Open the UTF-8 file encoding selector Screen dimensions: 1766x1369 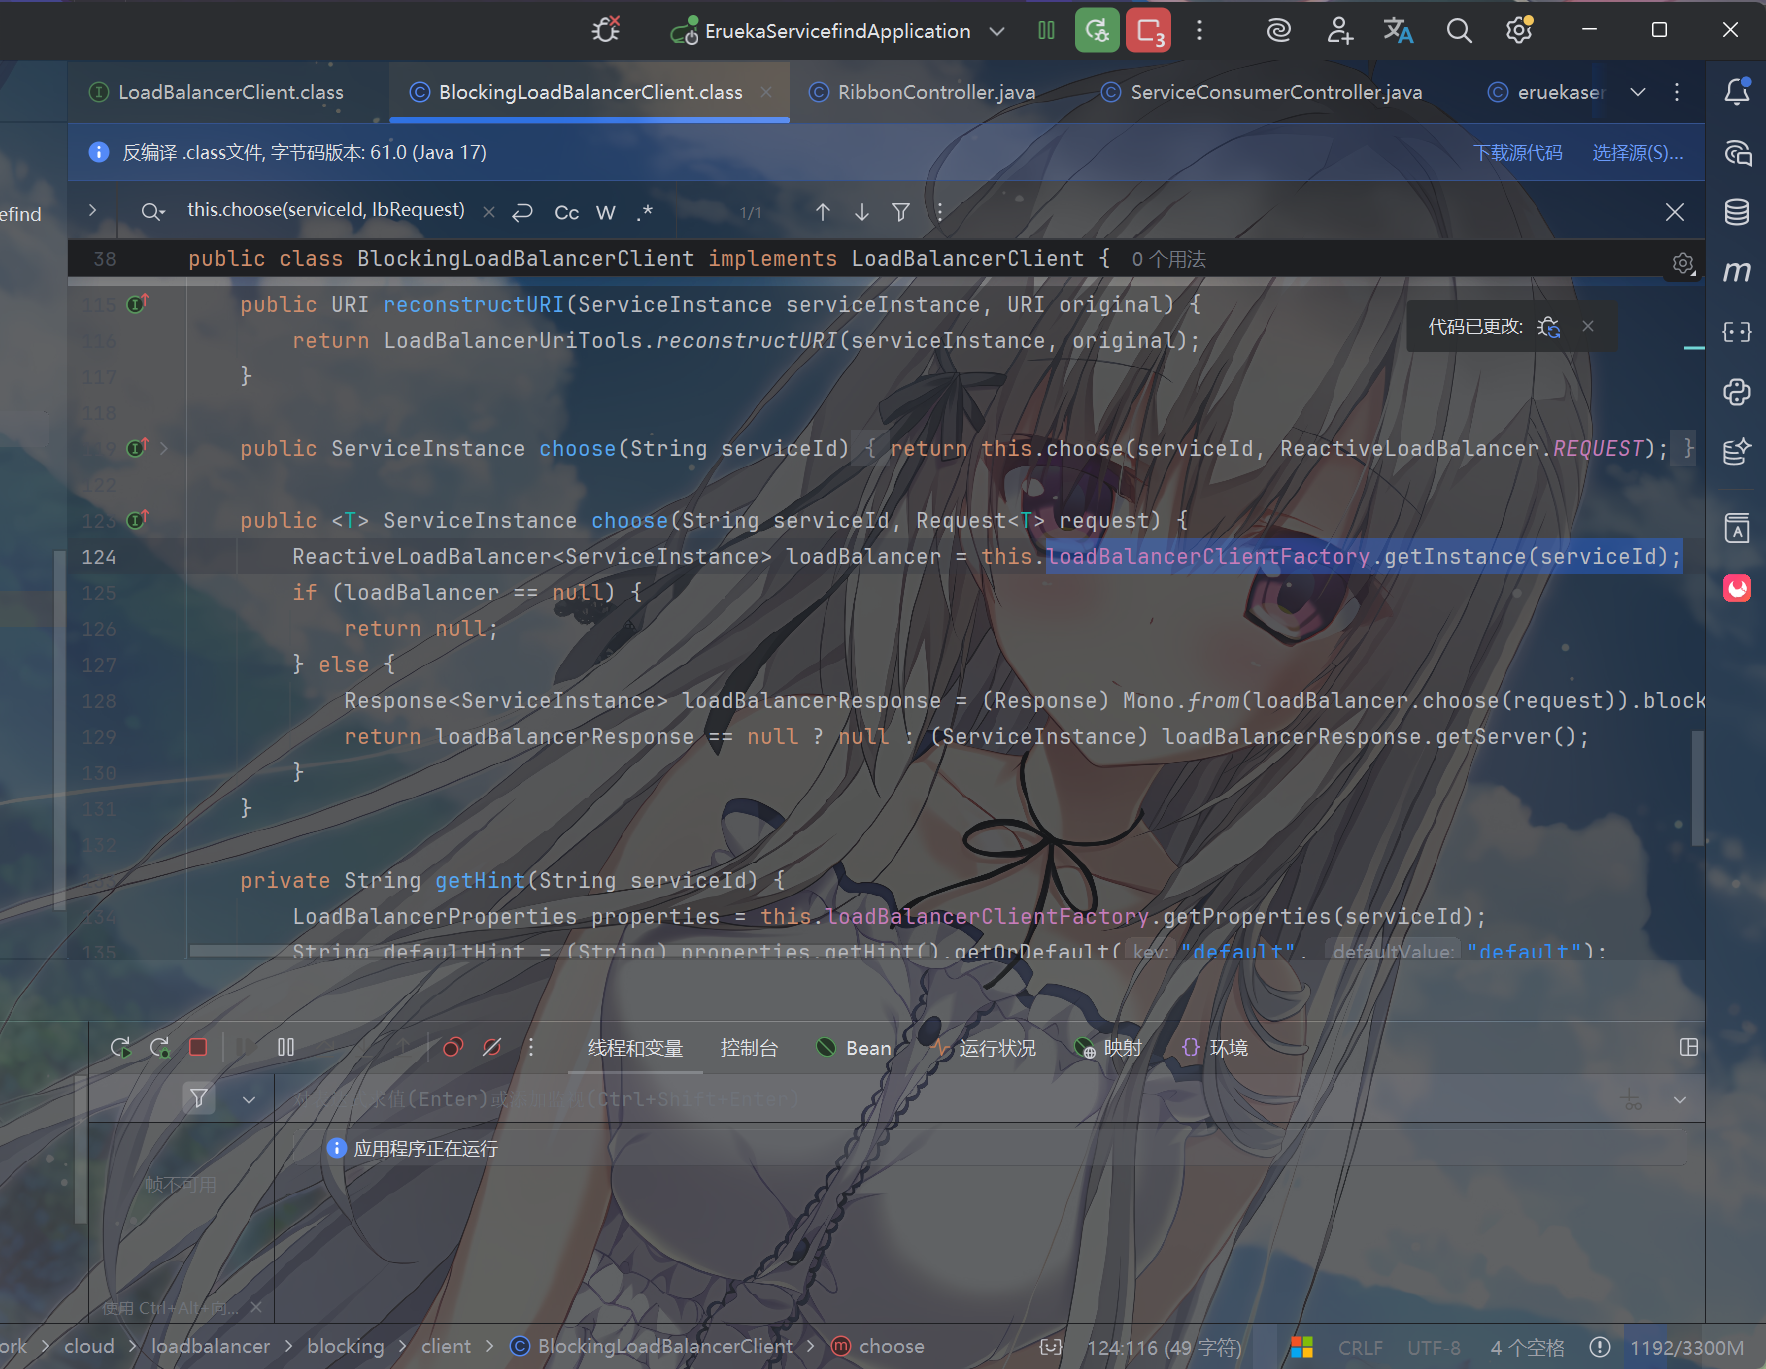click(x=1433, y=1348)
